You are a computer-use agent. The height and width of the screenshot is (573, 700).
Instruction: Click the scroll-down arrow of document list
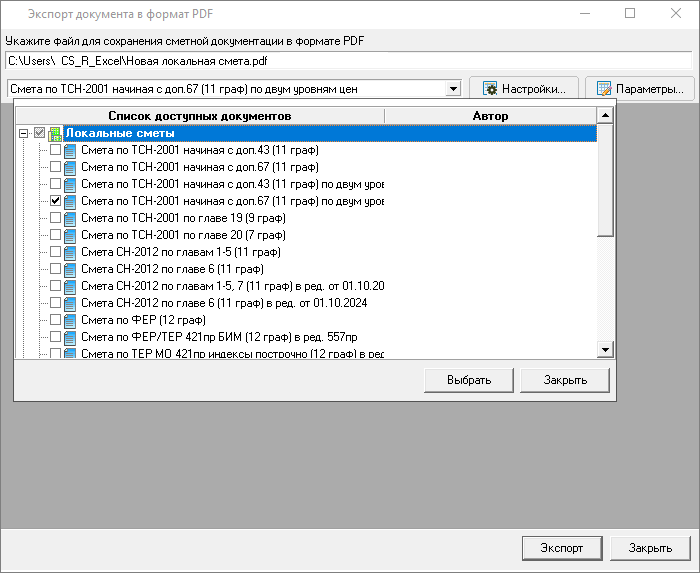pyautogui.click(x=604, y=349)
